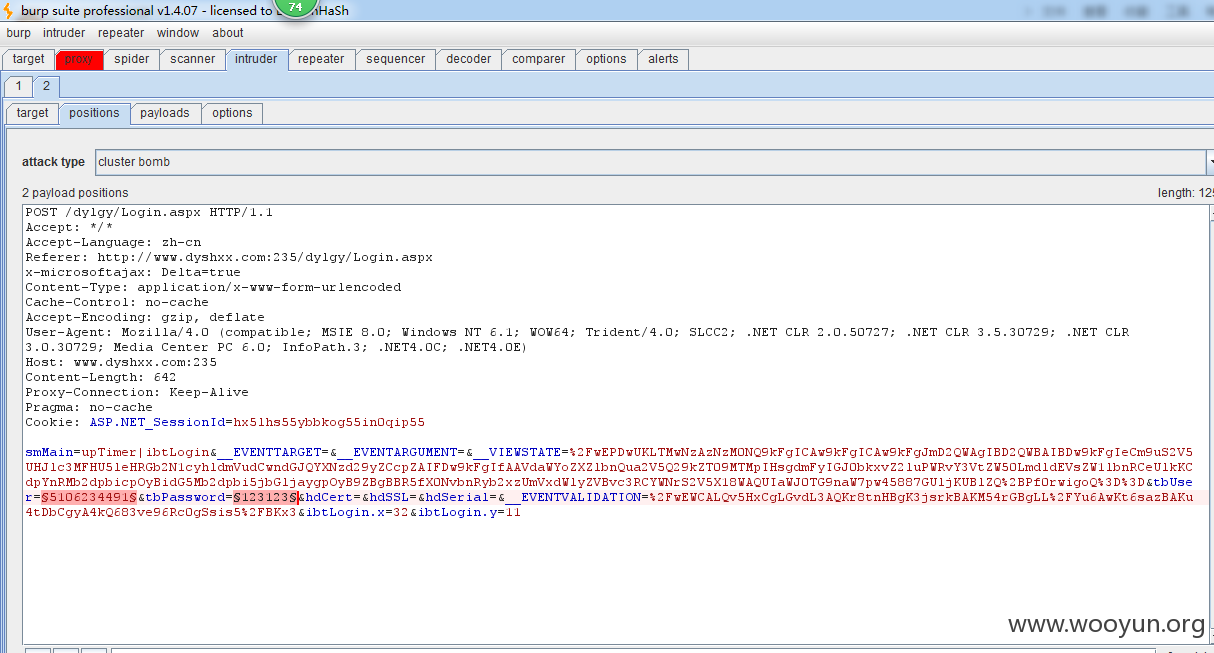1214x653 pixels.
Task: Open the intruder target sub-tab
Action: 32,113
